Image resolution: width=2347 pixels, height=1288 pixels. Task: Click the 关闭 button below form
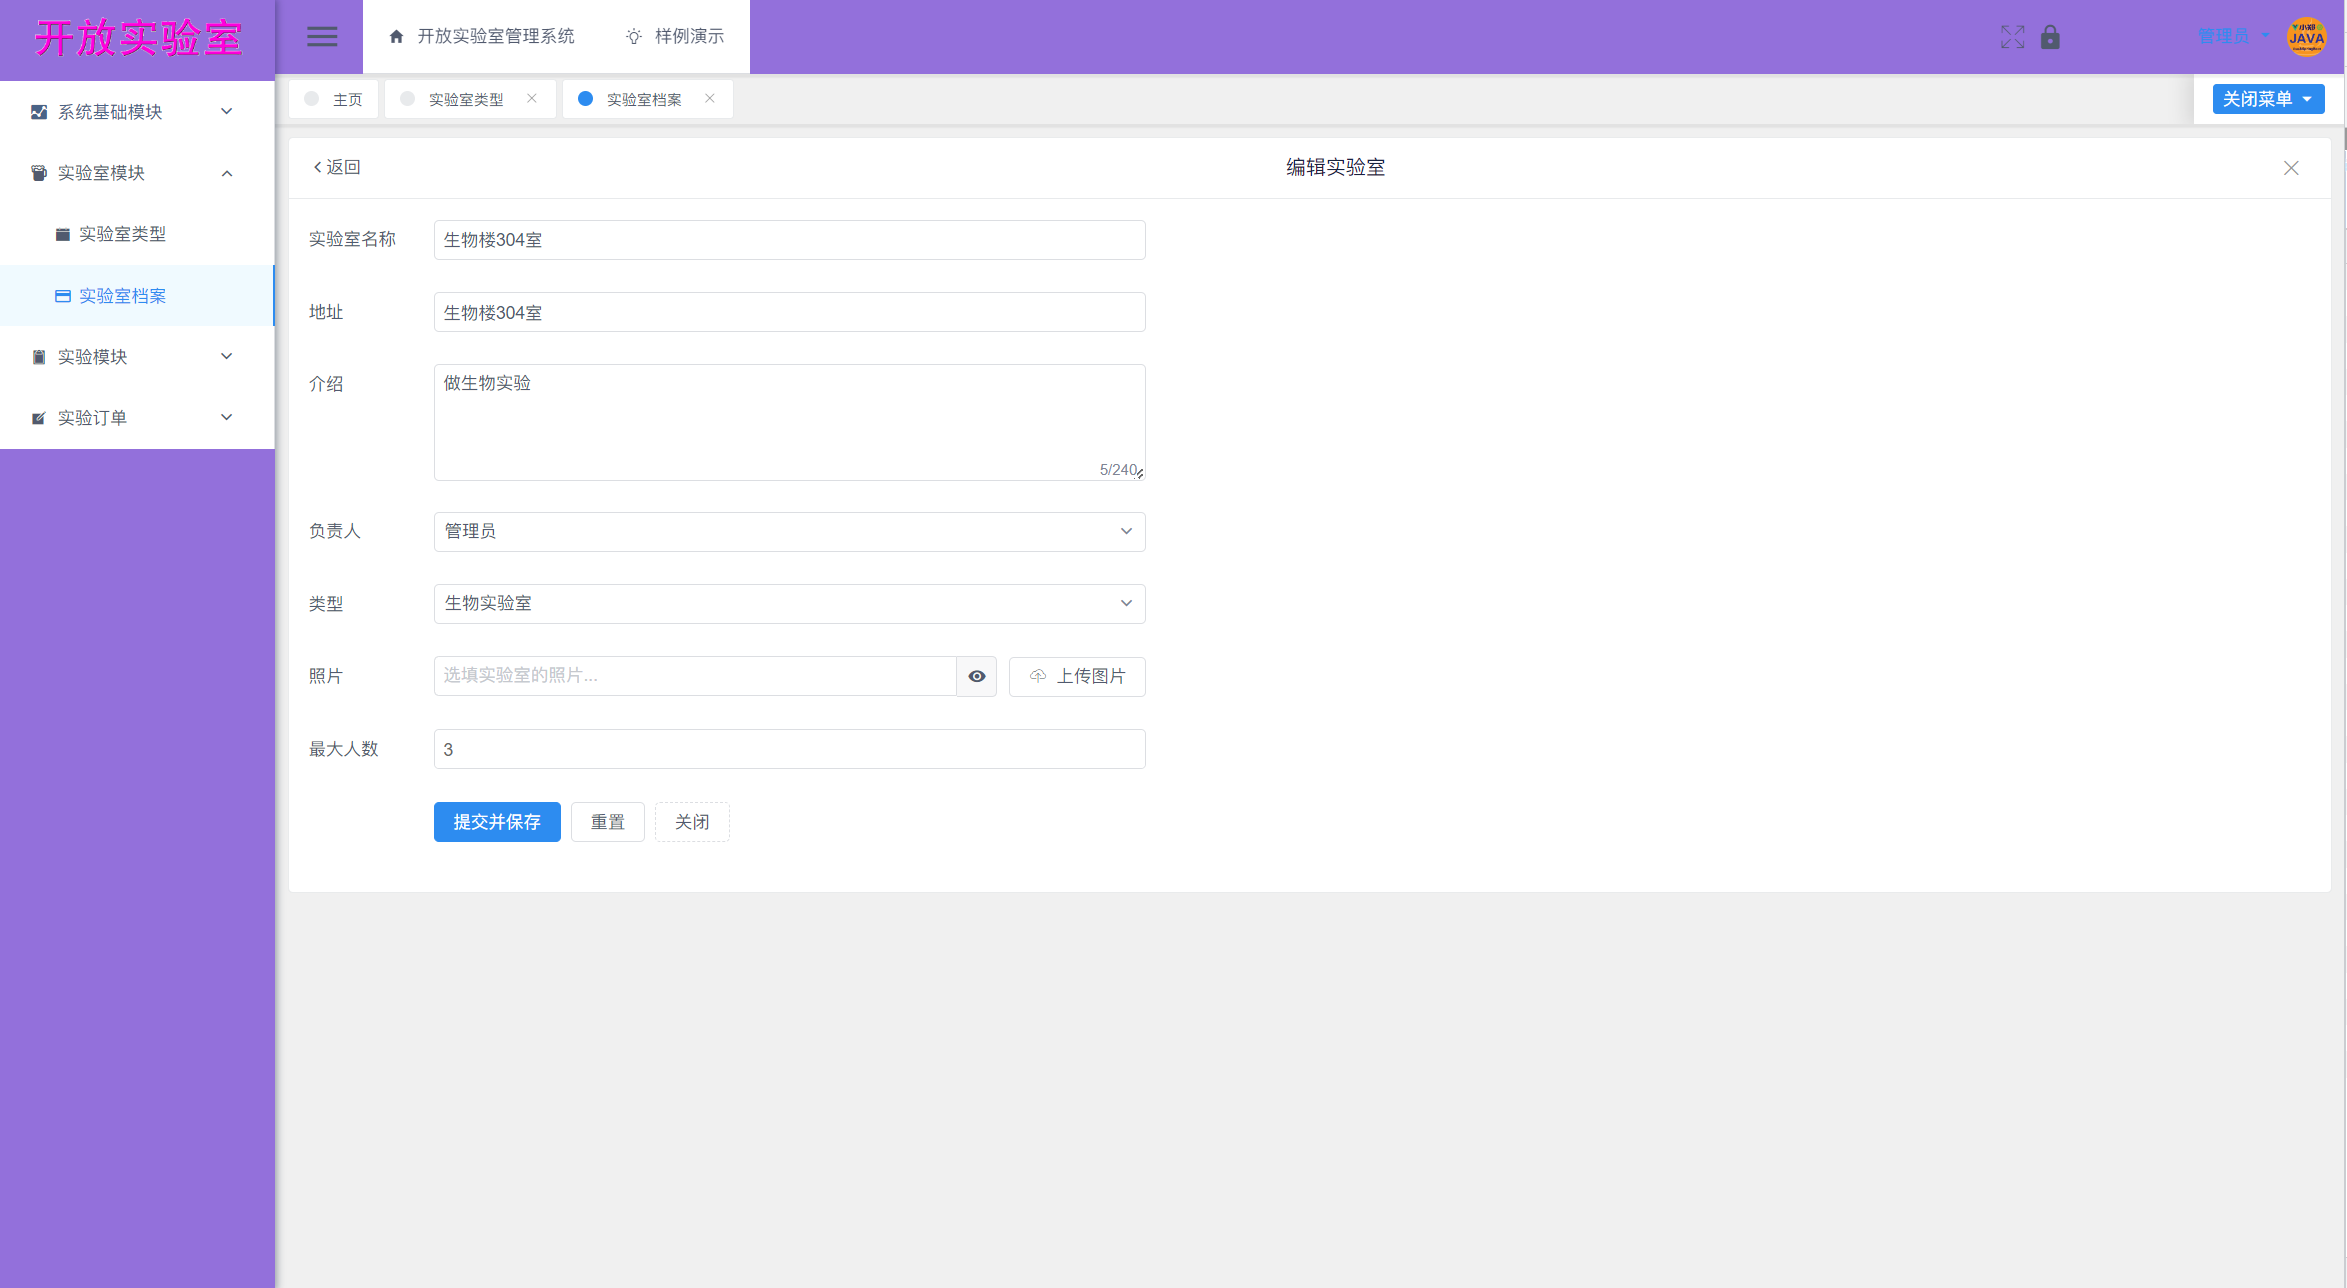(692, 822)
